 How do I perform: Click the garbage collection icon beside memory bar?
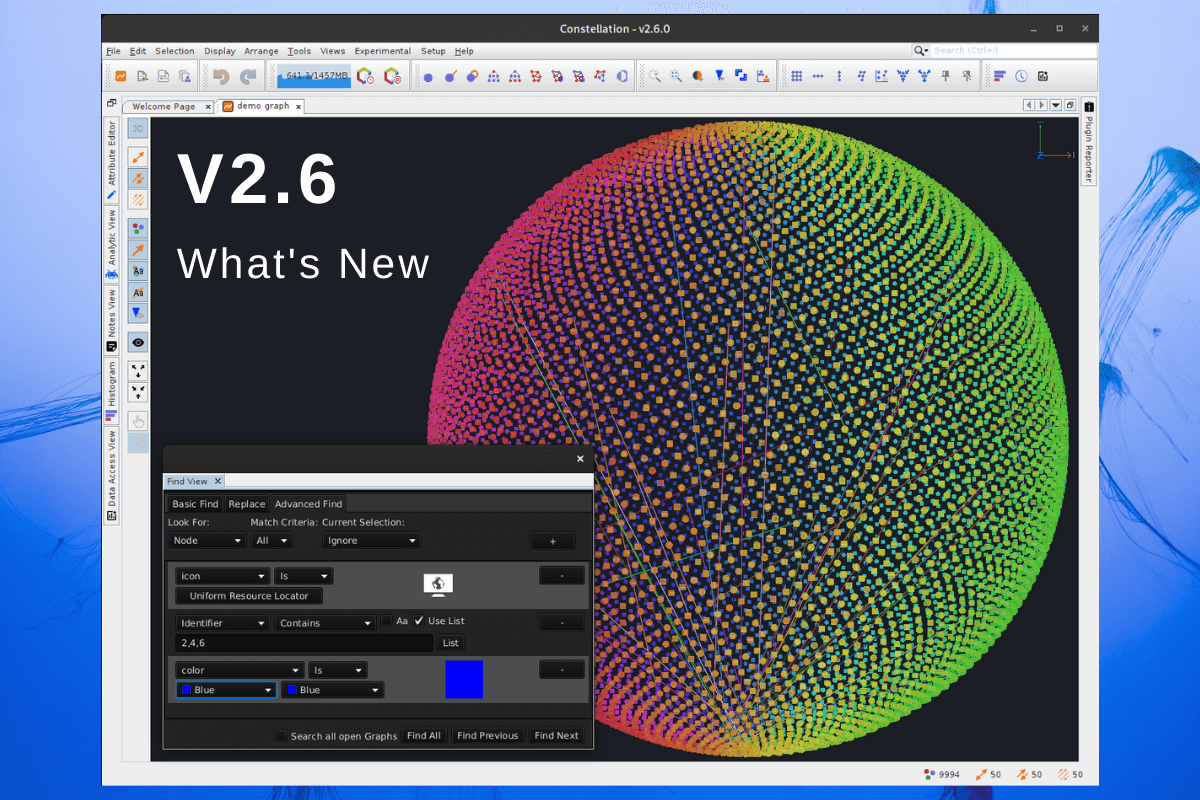(x=365, y=76)
